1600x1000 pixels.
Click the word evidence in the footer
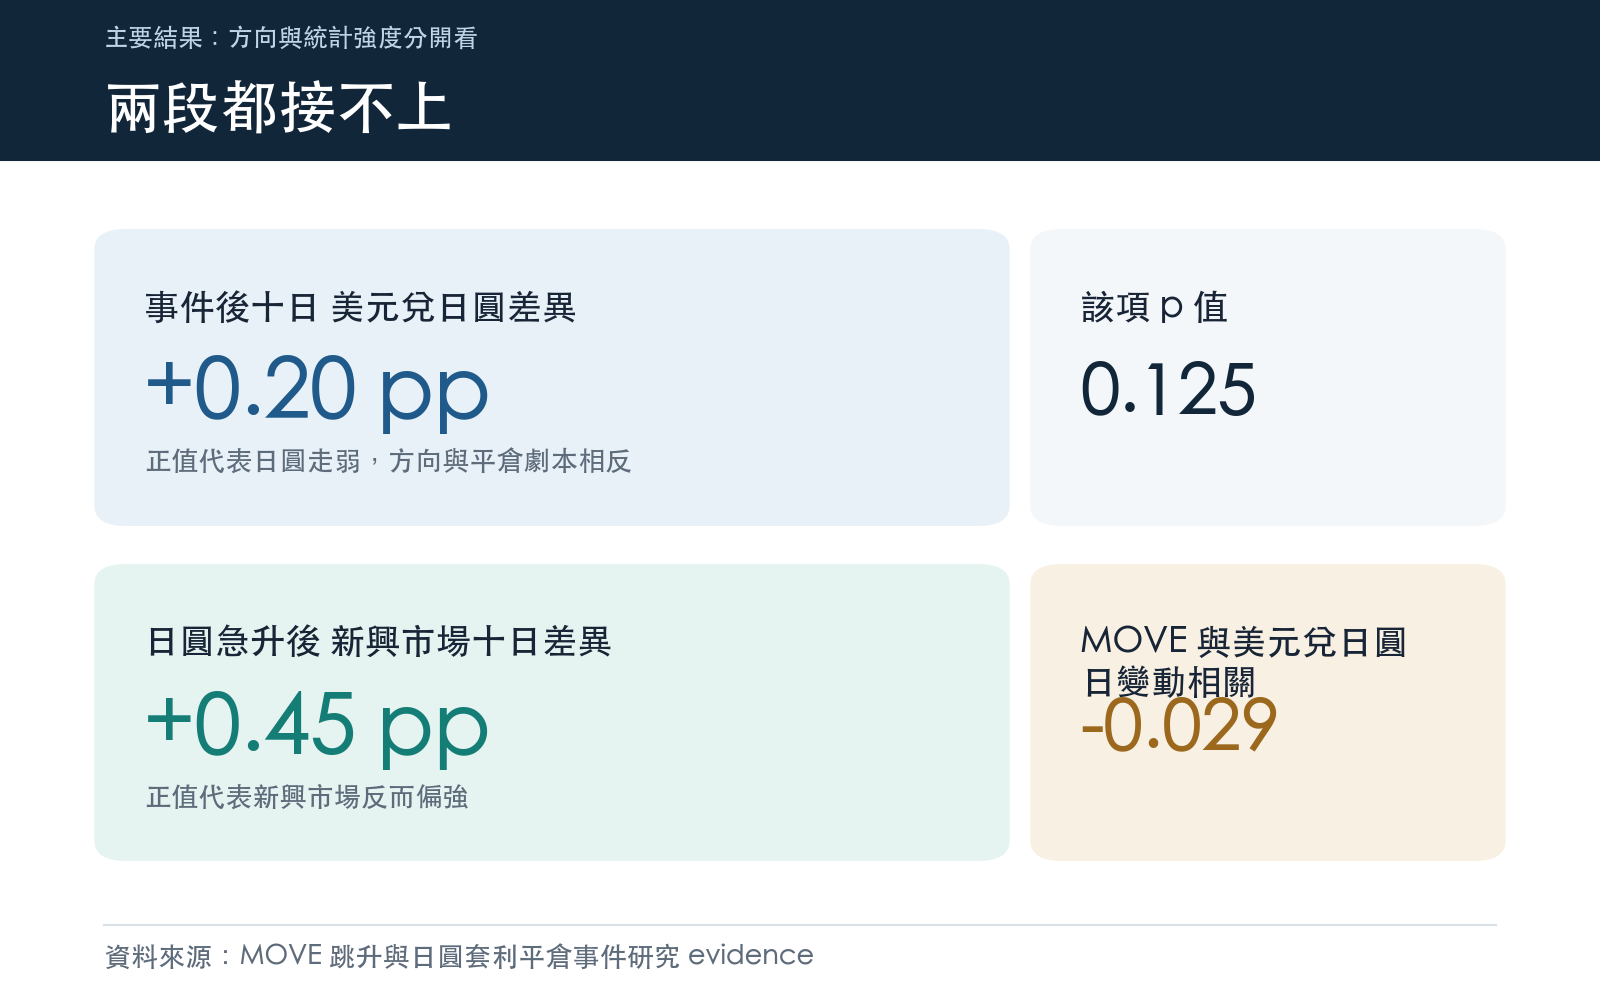[751, 955]
